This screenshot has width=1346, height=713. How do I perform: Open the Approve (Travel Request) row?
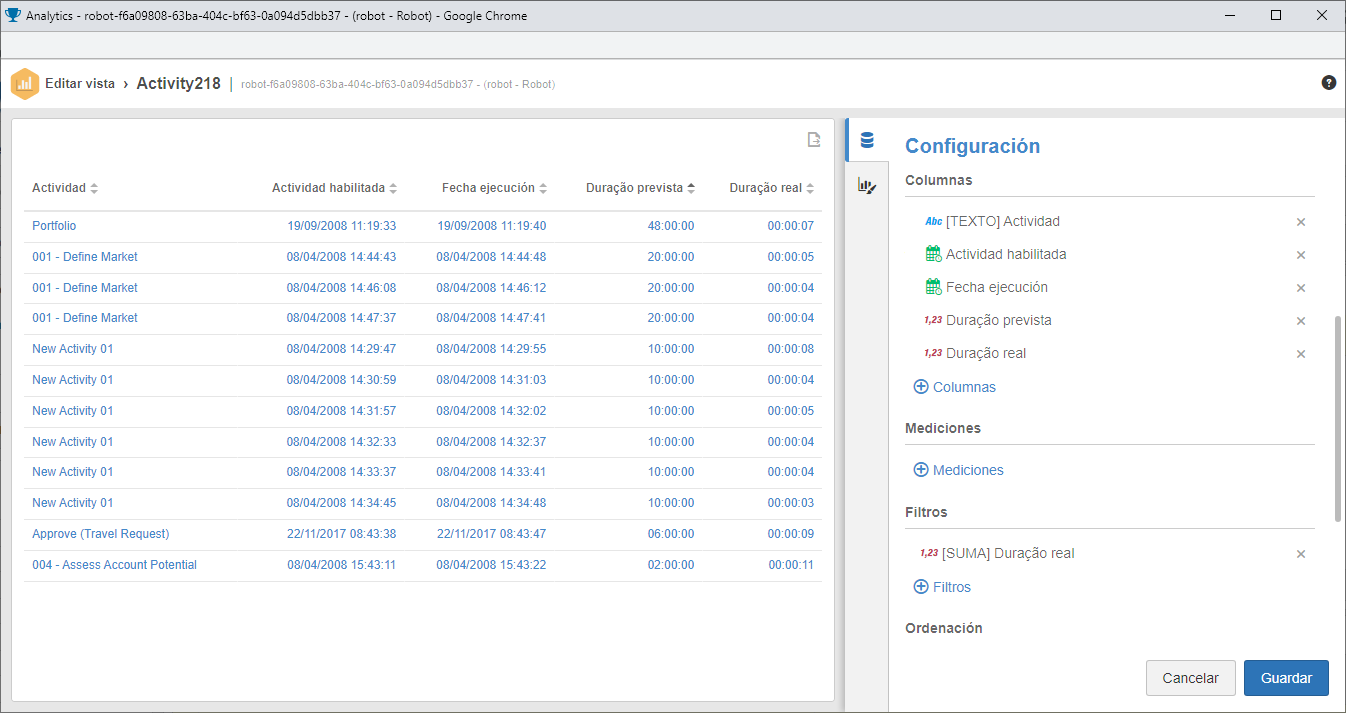pos(101,534)
